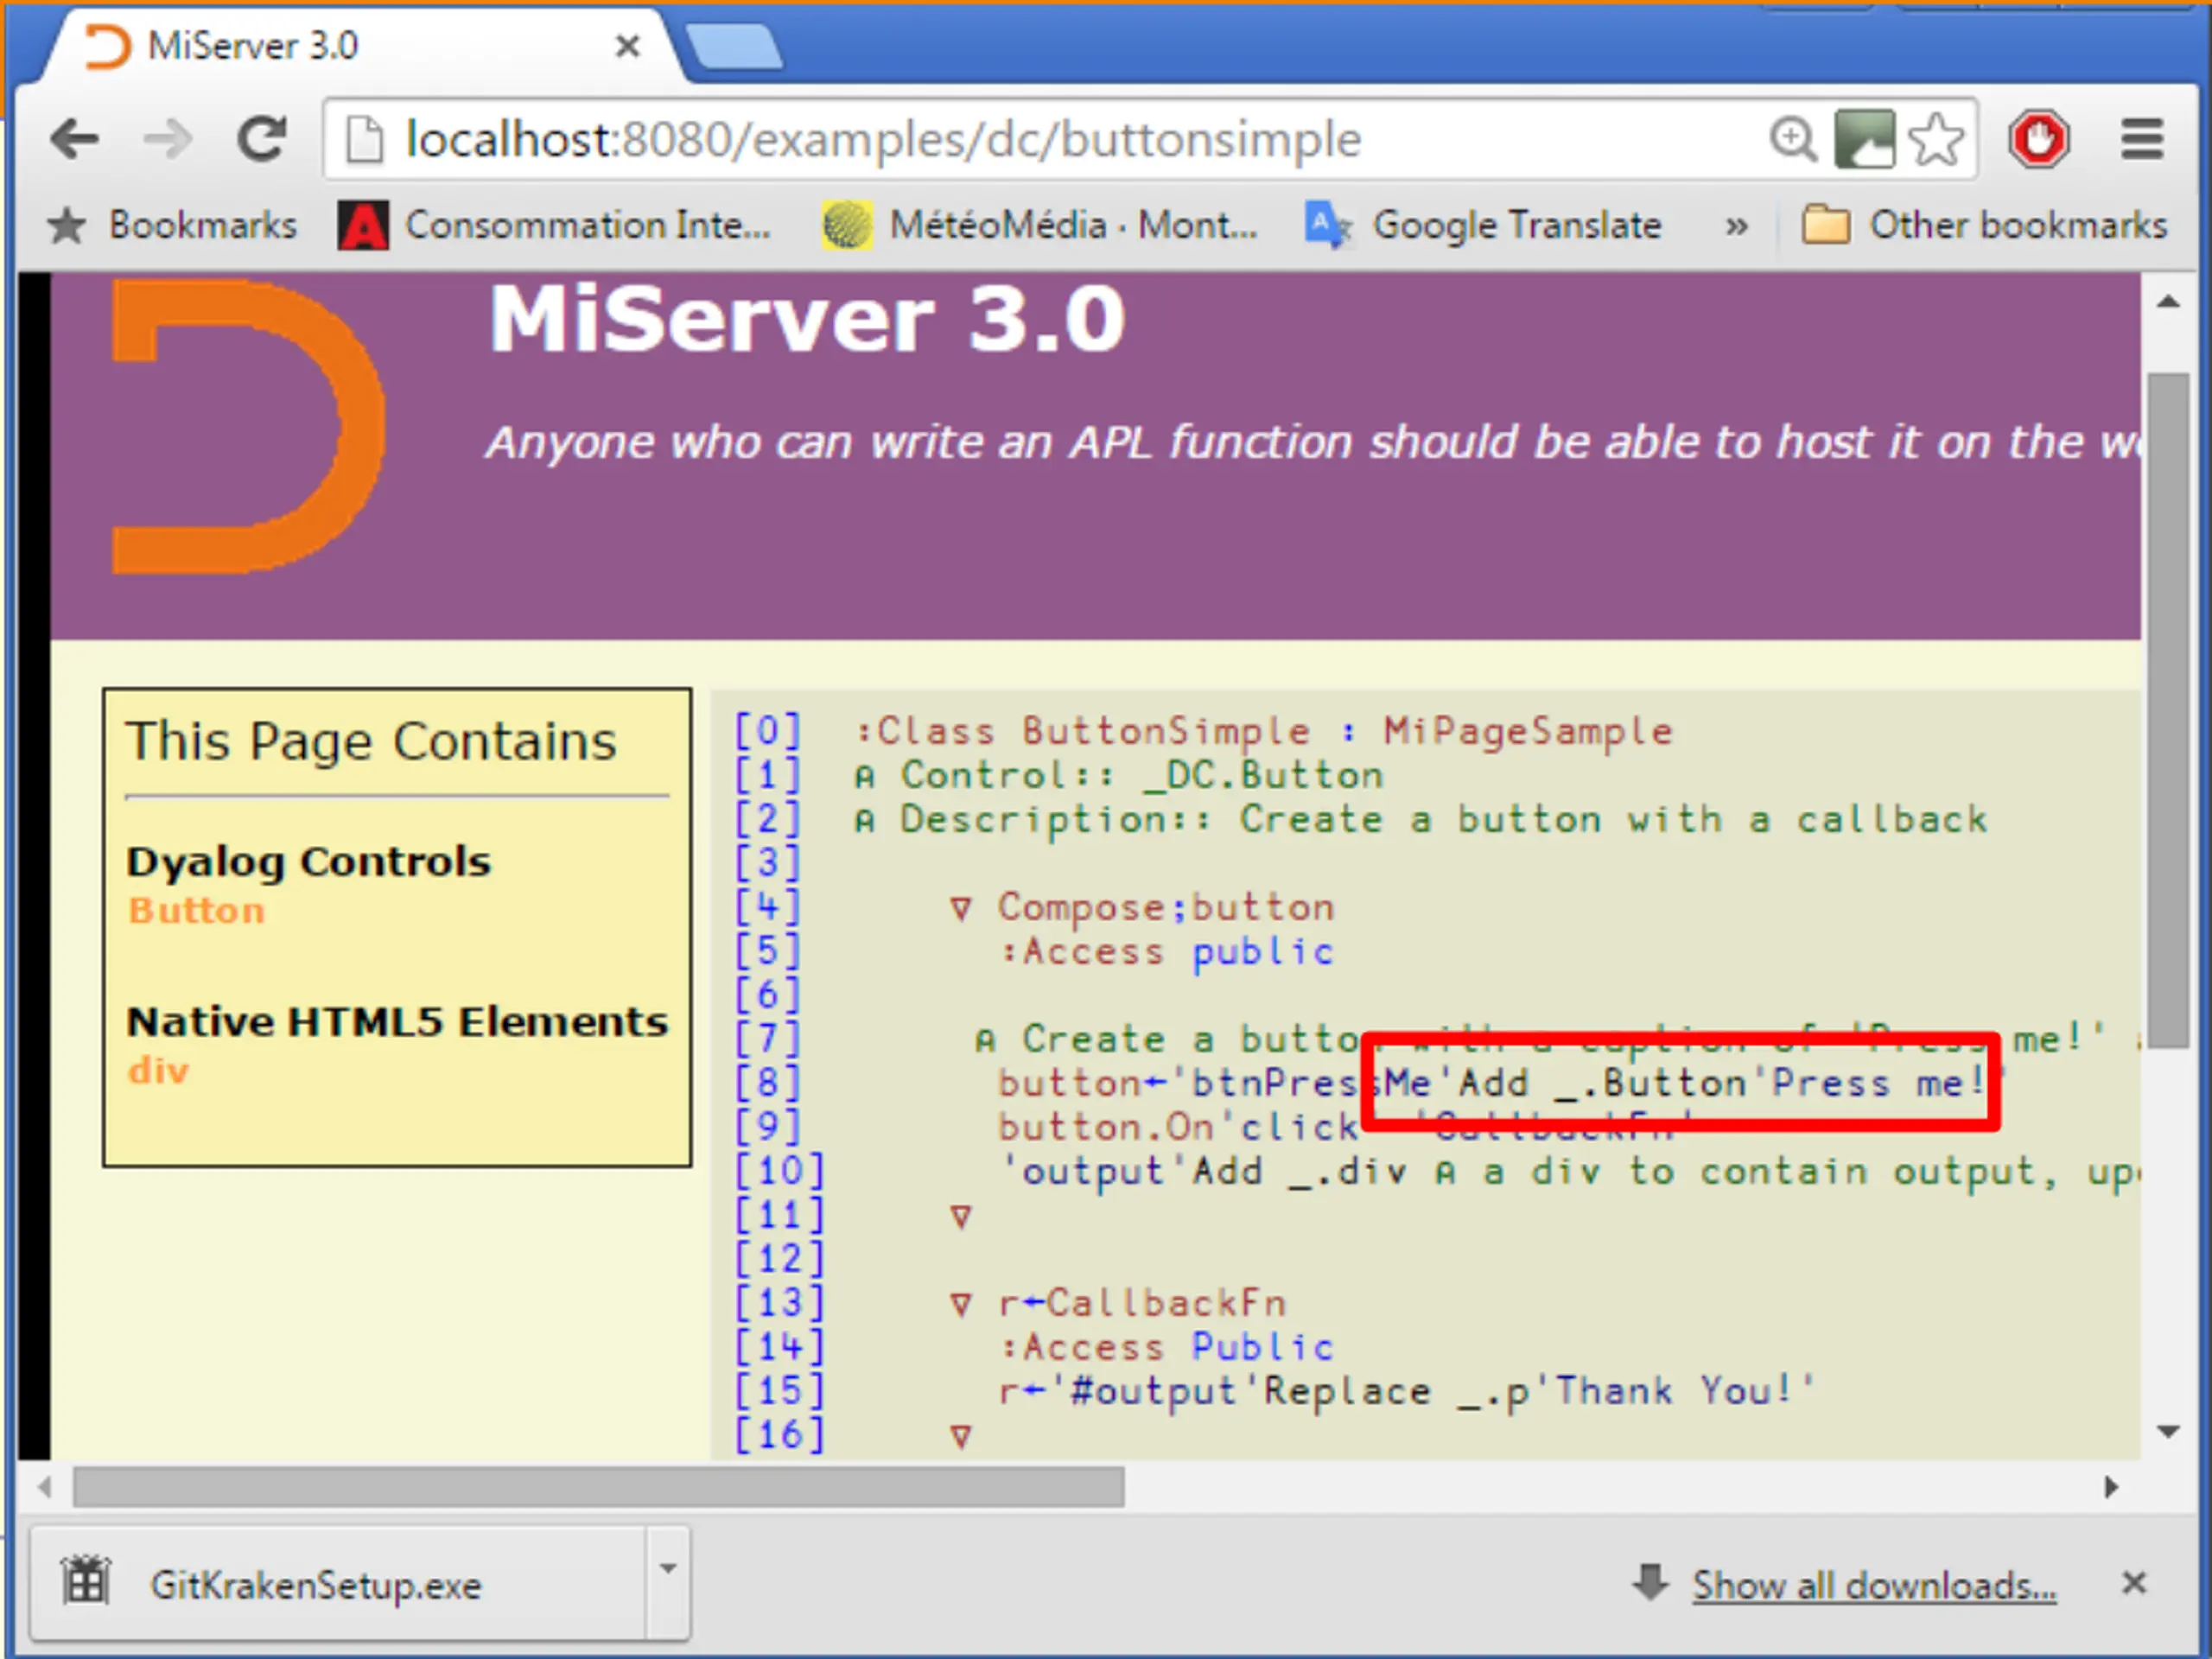2212x1659 pixels.
Task: Click the page icon in the address bar
Action: click(x=364, y=139)
